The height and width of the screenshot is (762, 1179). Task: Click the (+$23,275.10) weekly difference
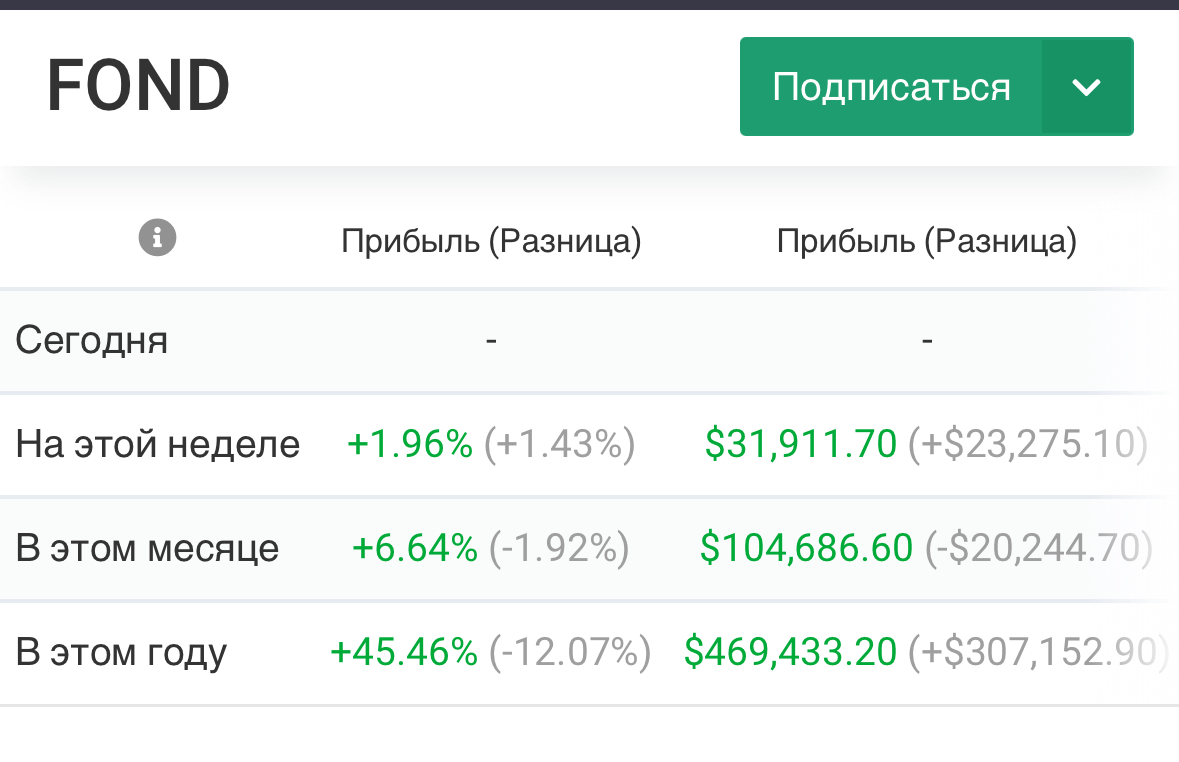point(1028,444)
